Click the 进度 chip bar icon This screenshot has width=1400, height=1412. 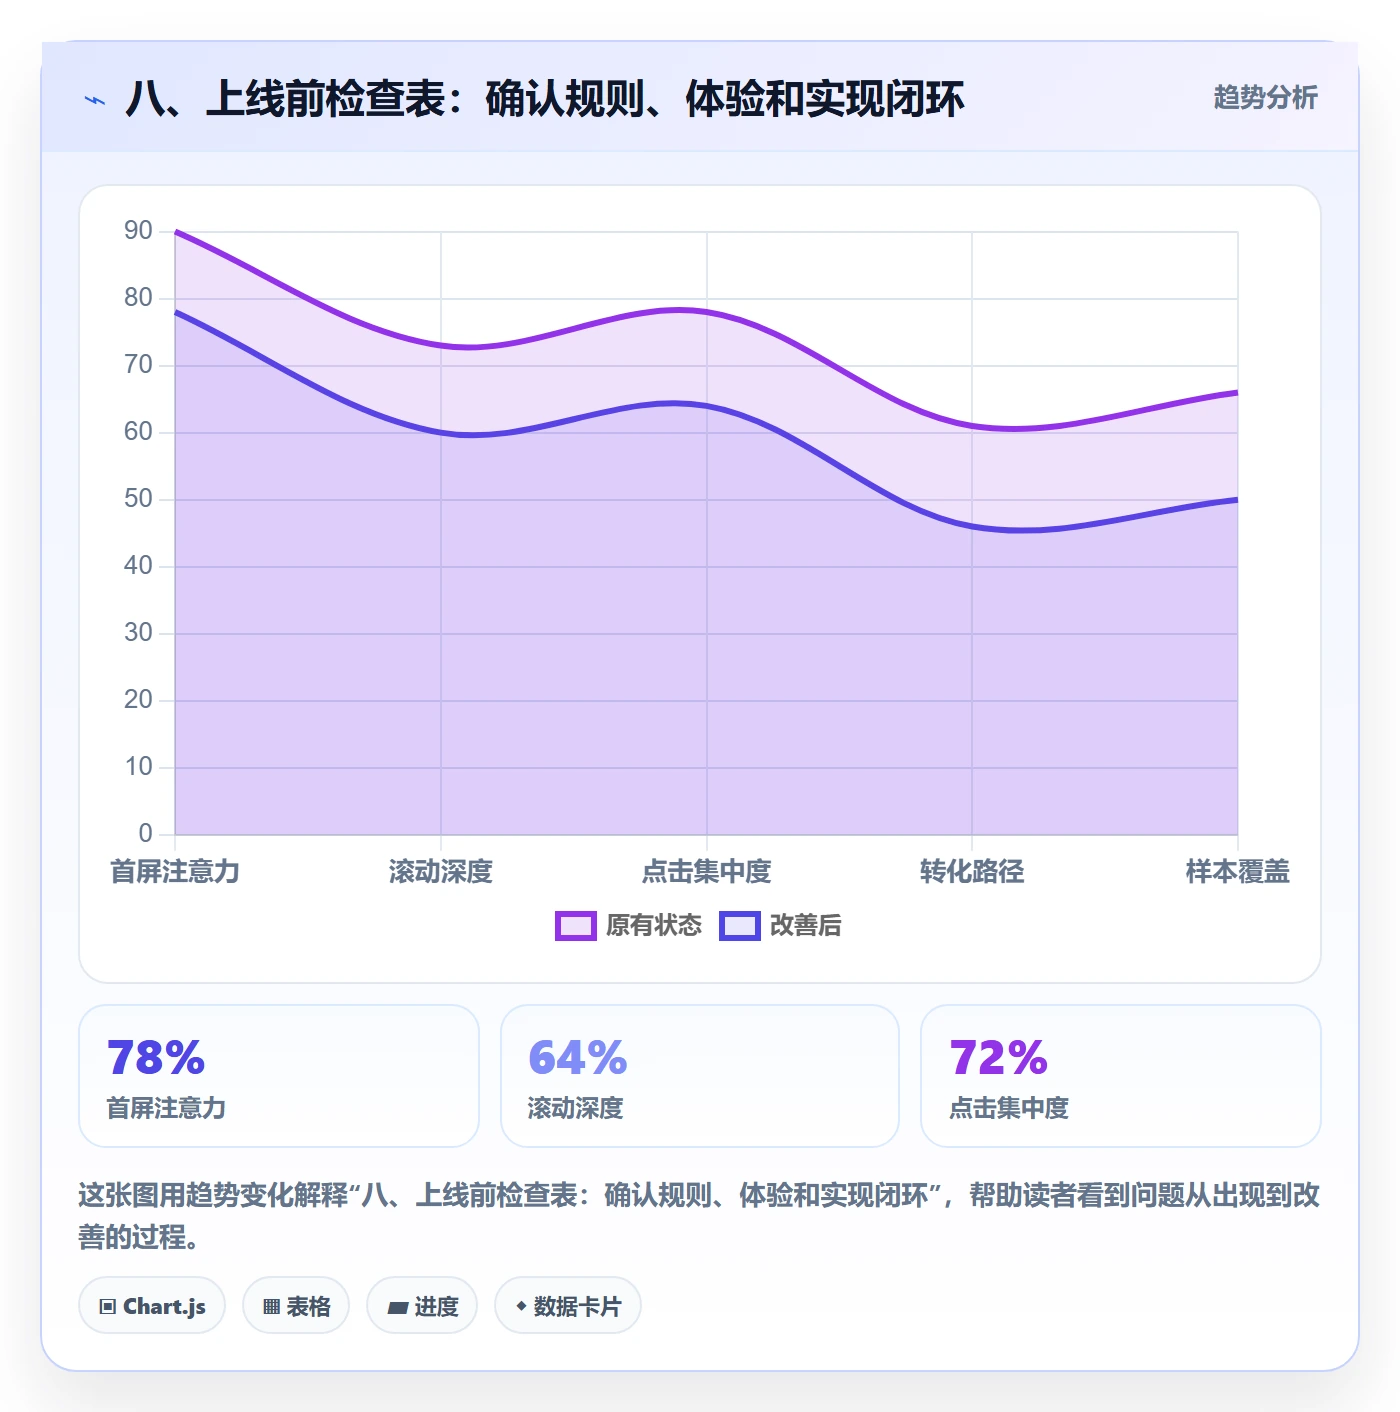tap(397, 1307)
